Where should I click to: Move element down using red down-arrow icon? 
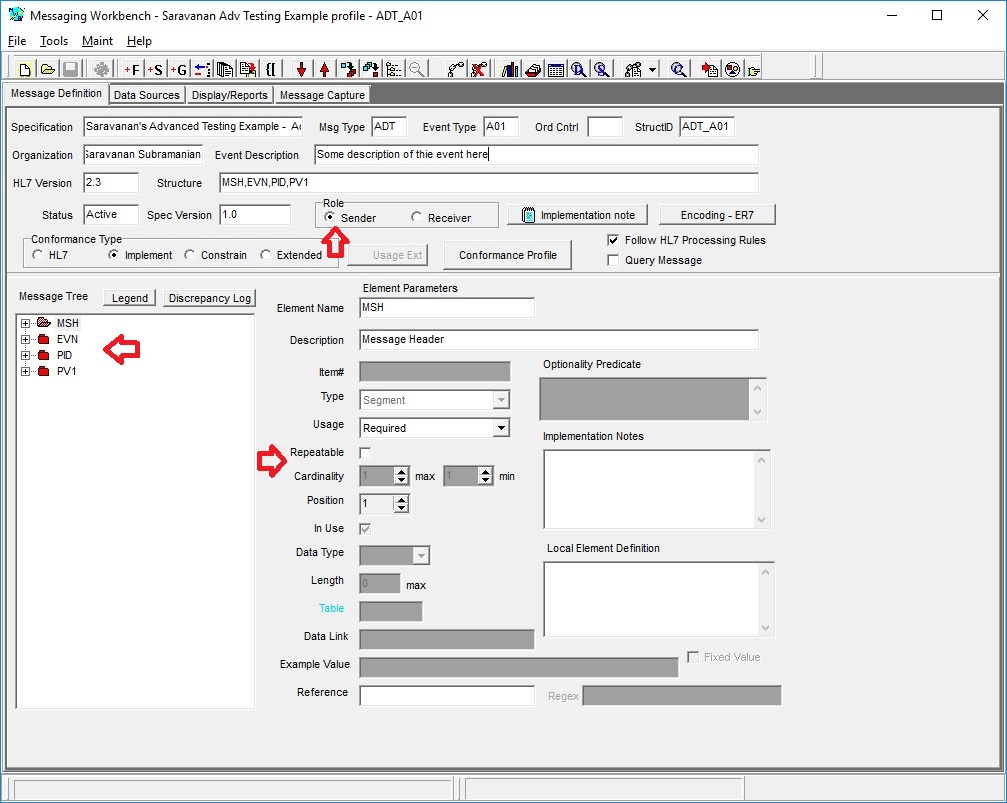tap(302, 68)
